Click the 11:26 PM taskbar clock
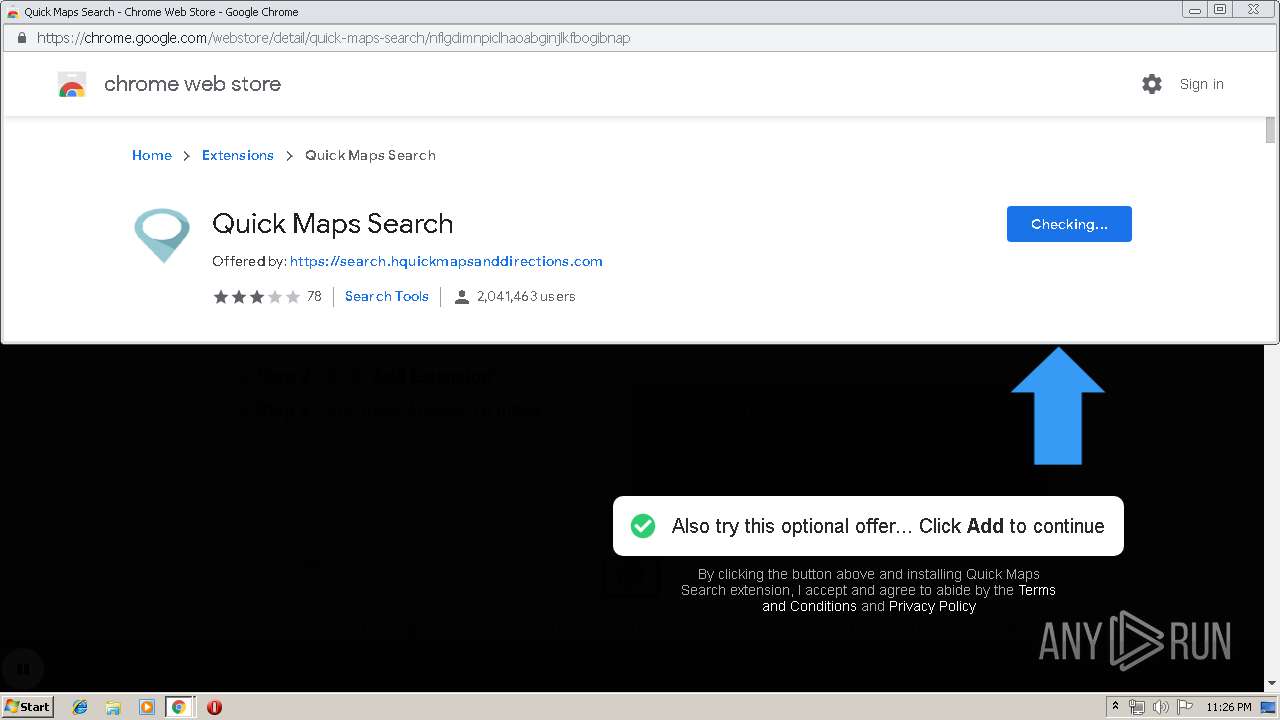This screenshot has width=1280, height=720. 1229,707
